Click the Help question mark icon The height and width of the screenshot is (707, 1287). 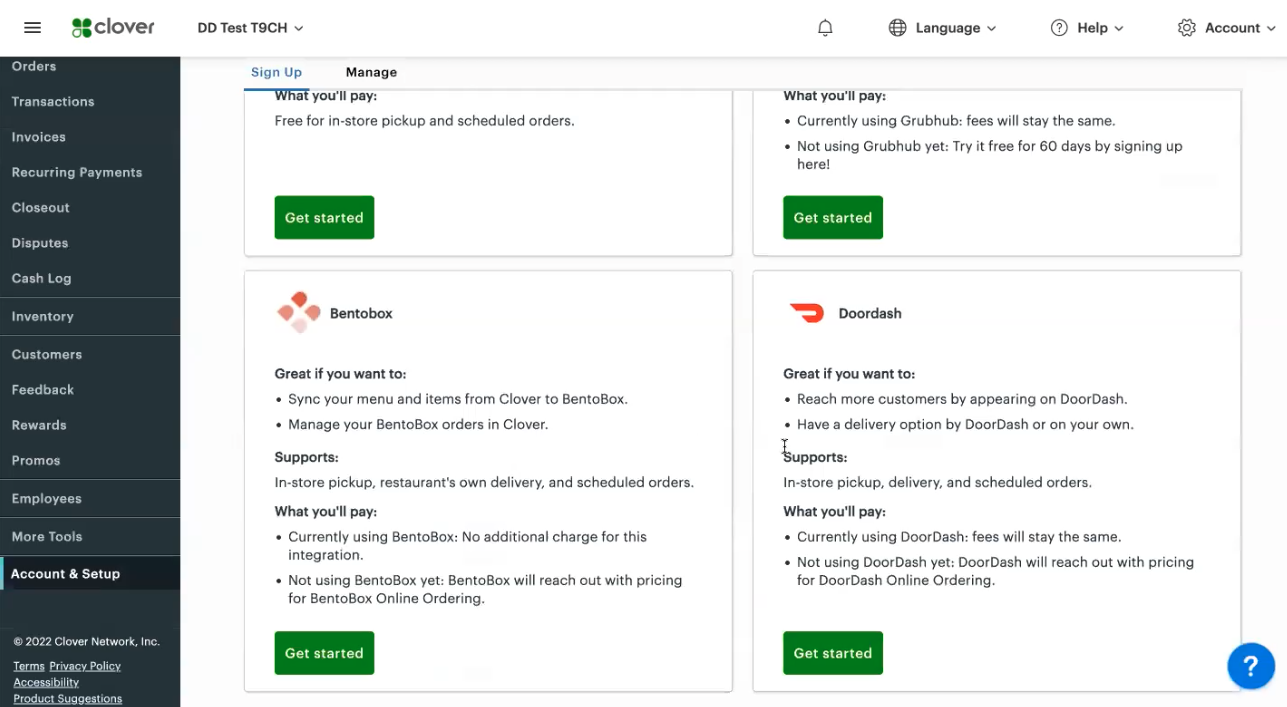pos(1059,27)
